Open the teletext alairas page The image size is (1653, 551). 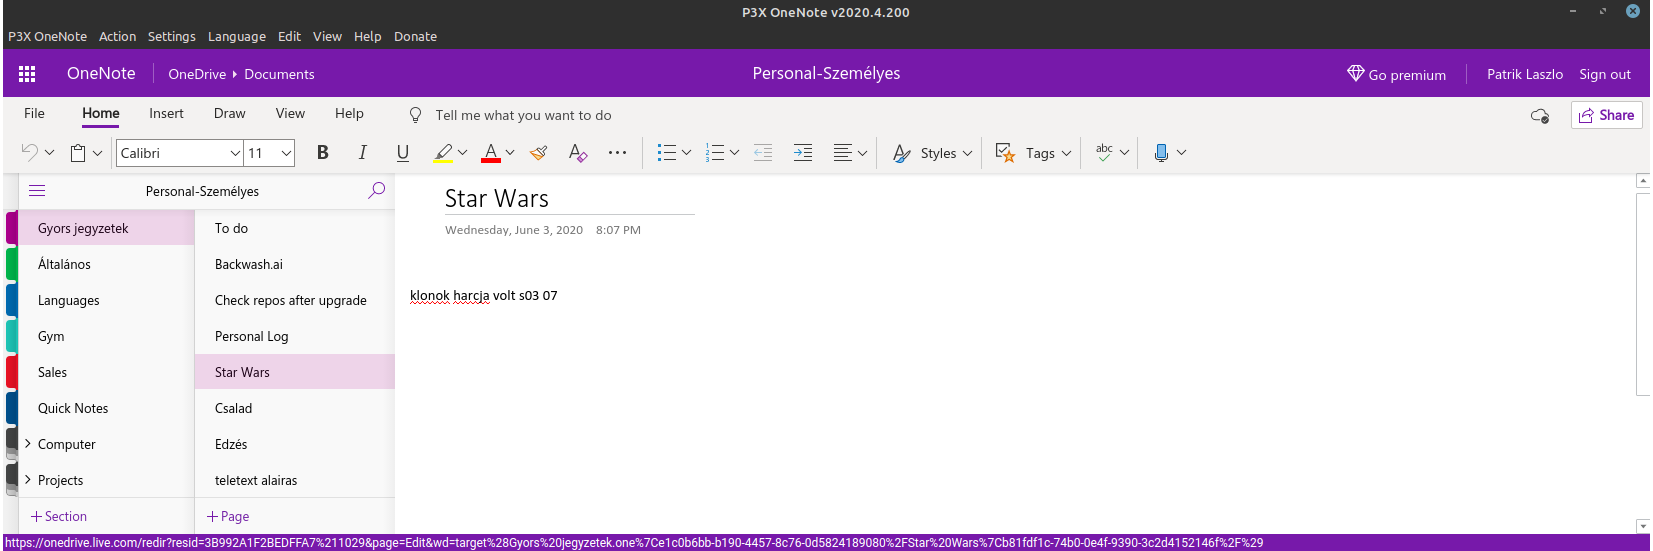point(295,480)
